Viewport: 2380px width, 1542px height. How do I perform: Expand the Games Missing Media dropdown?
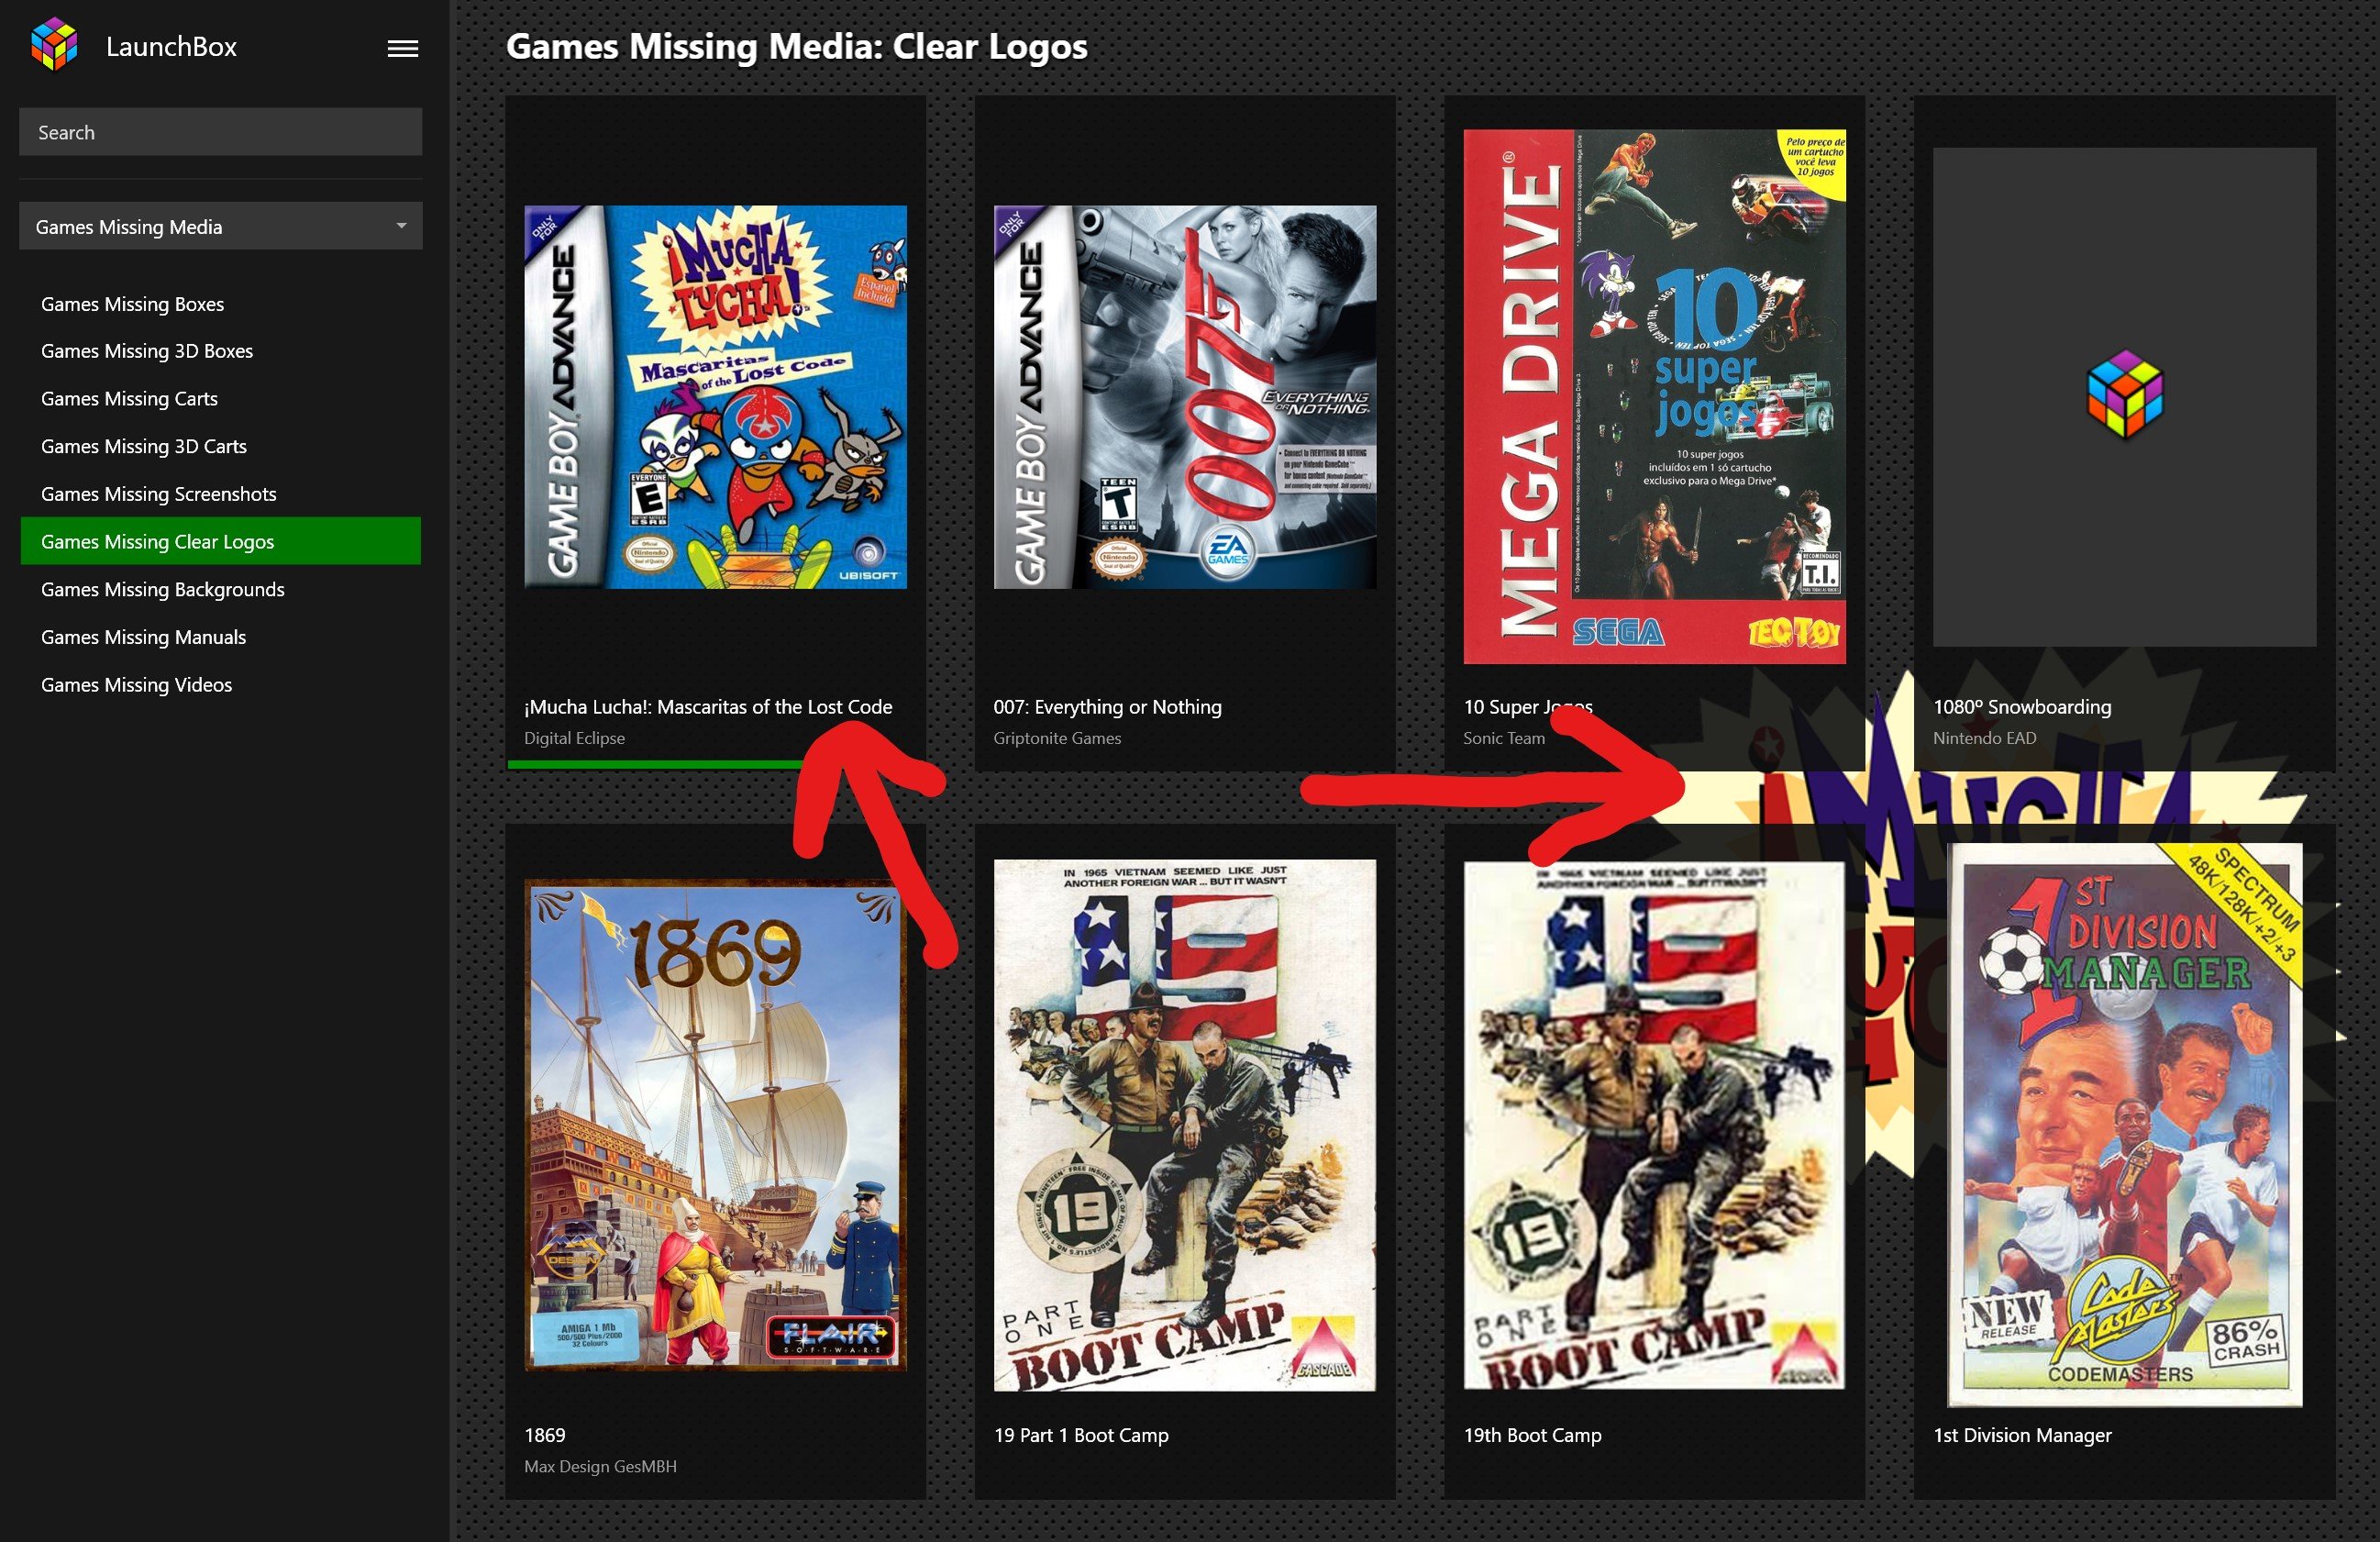pyautogui.click(x=220, y=226)
